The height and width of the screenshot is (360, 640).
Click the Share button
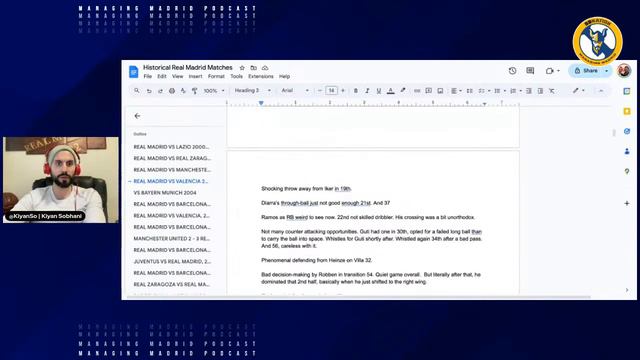[586, 71]
